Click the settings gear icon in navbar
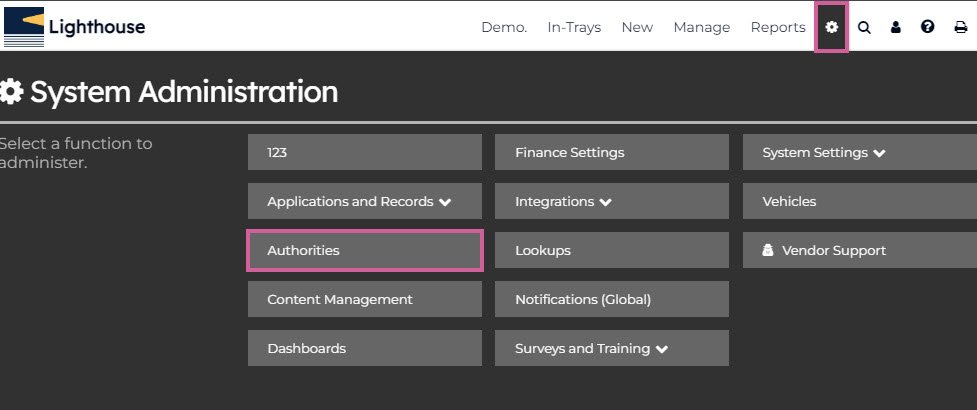The image size is (977, 410). pos(831,27)
